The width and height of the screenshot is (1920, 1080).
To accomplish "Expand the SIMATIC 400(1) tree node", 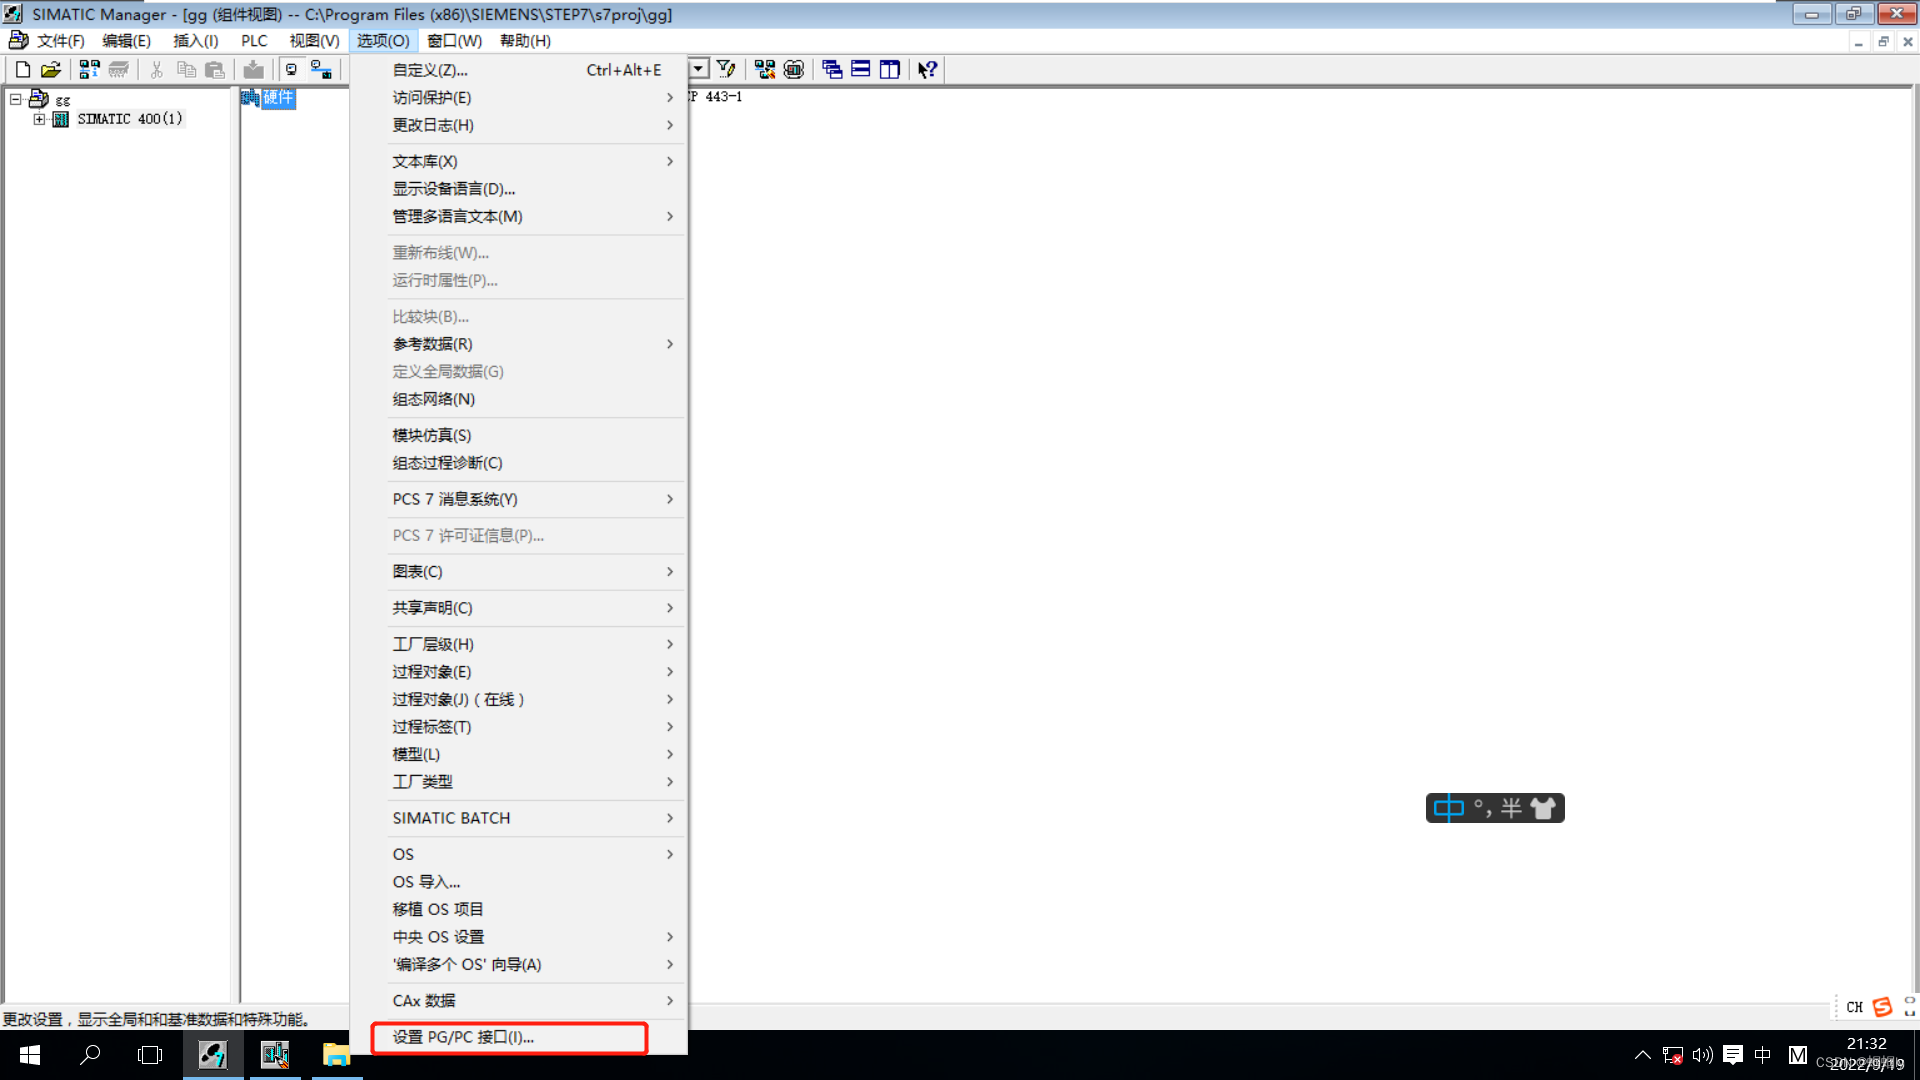I will pos(39,119).
